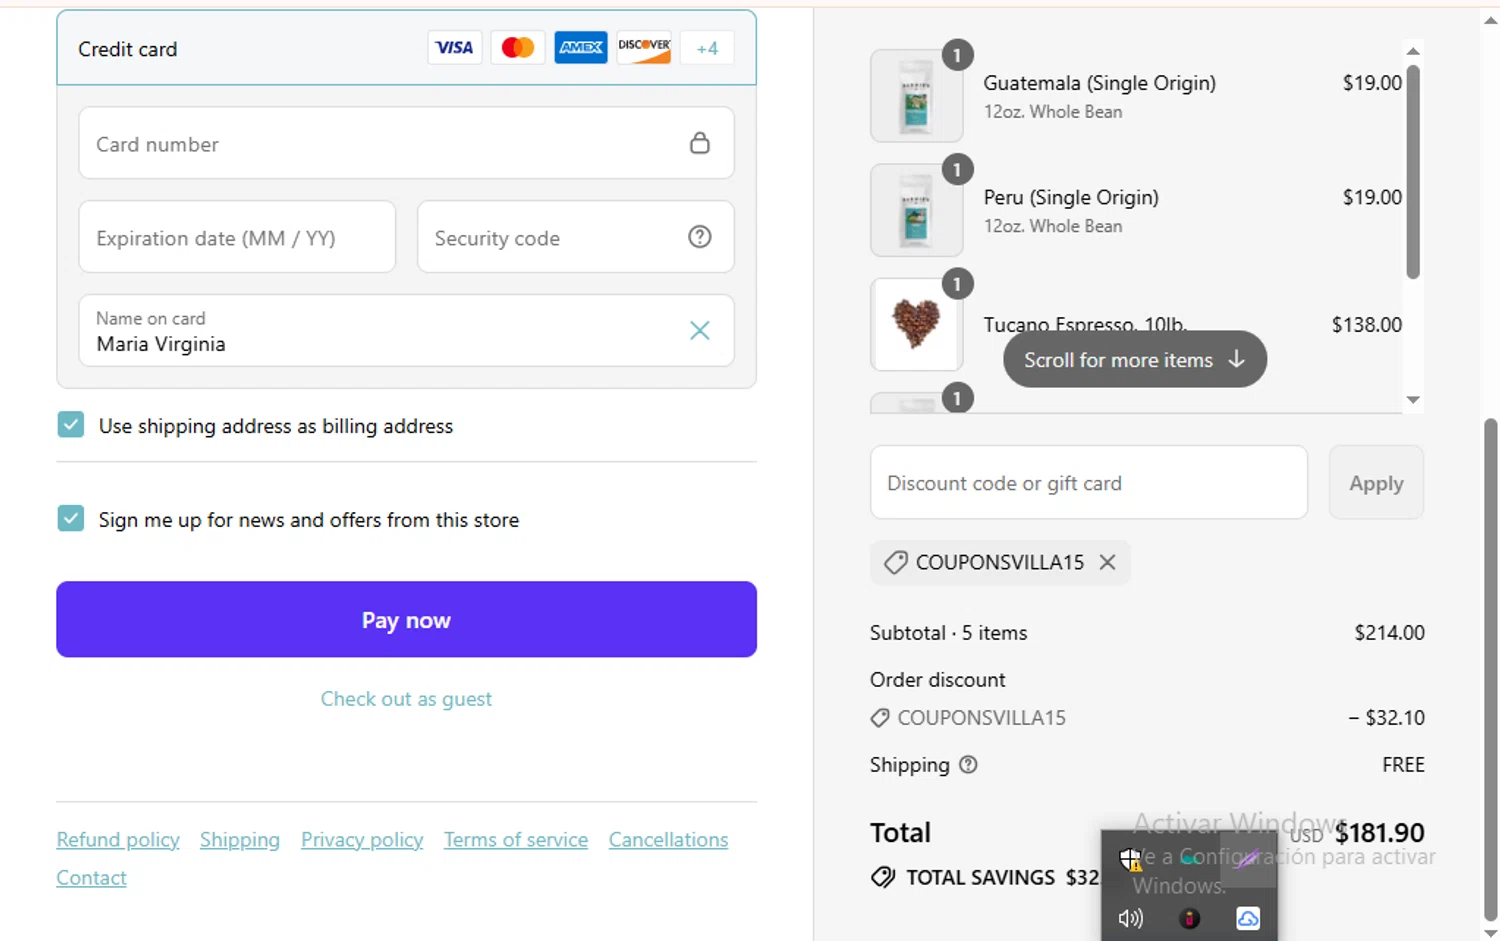Open the Shipping policy link
1500x941 pixels.
tap(240, 840)
